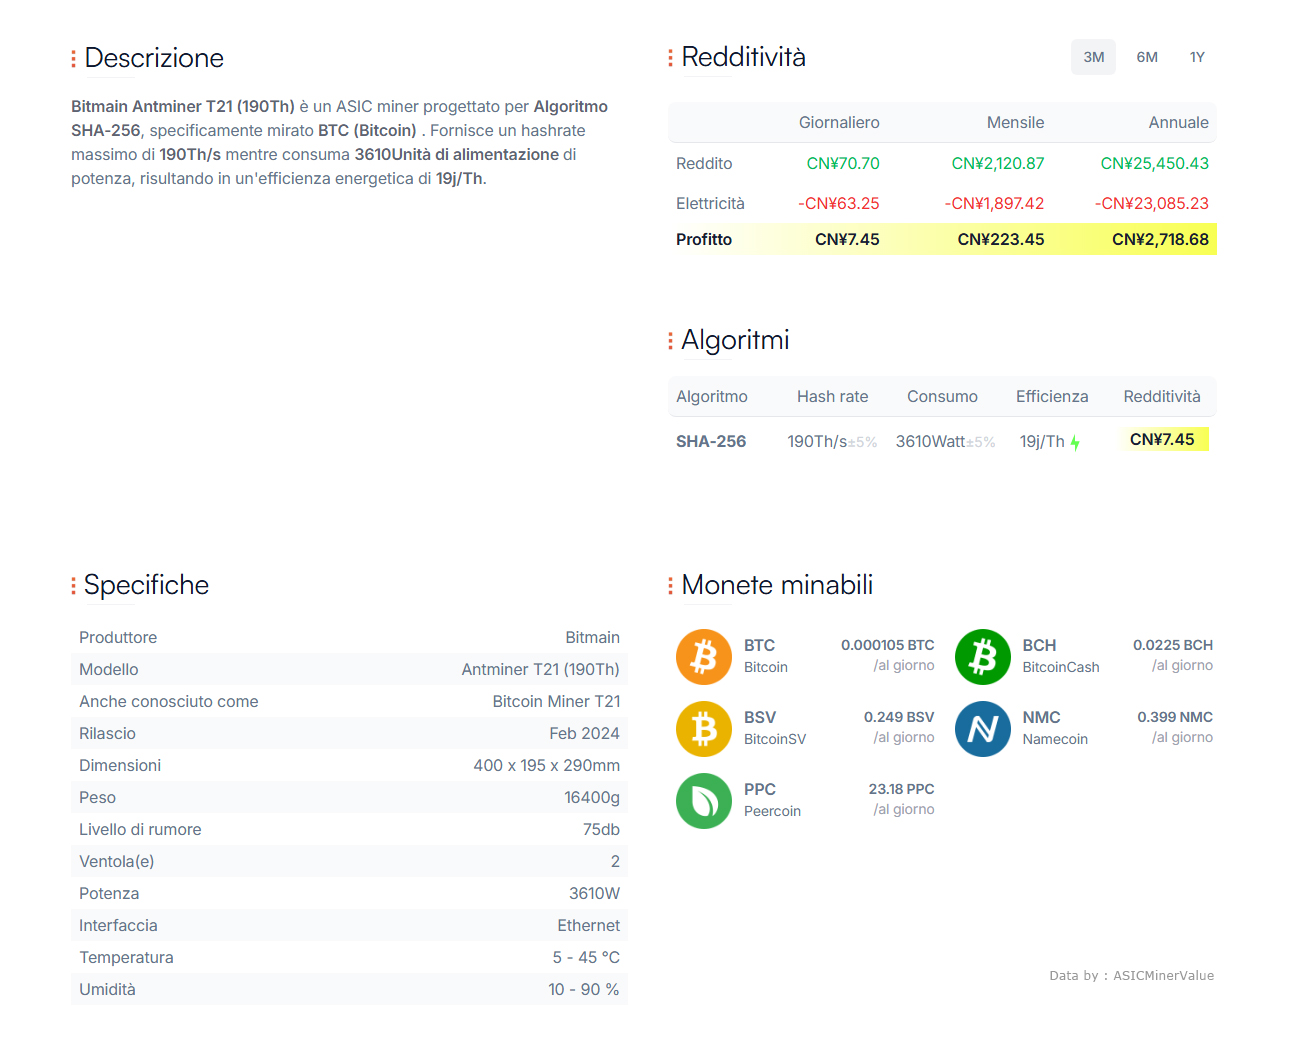The width and height of the screenshot is (1296, 1039).
Task: Click the highlighted CN¥7.45 in the Algoritmi table
Action: pos(1162,440)
